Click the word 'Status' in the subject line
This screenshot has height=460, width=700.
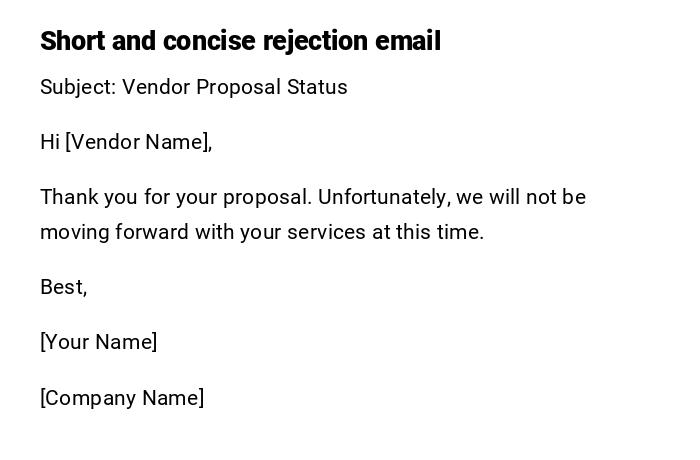click(x=317, y=87)
